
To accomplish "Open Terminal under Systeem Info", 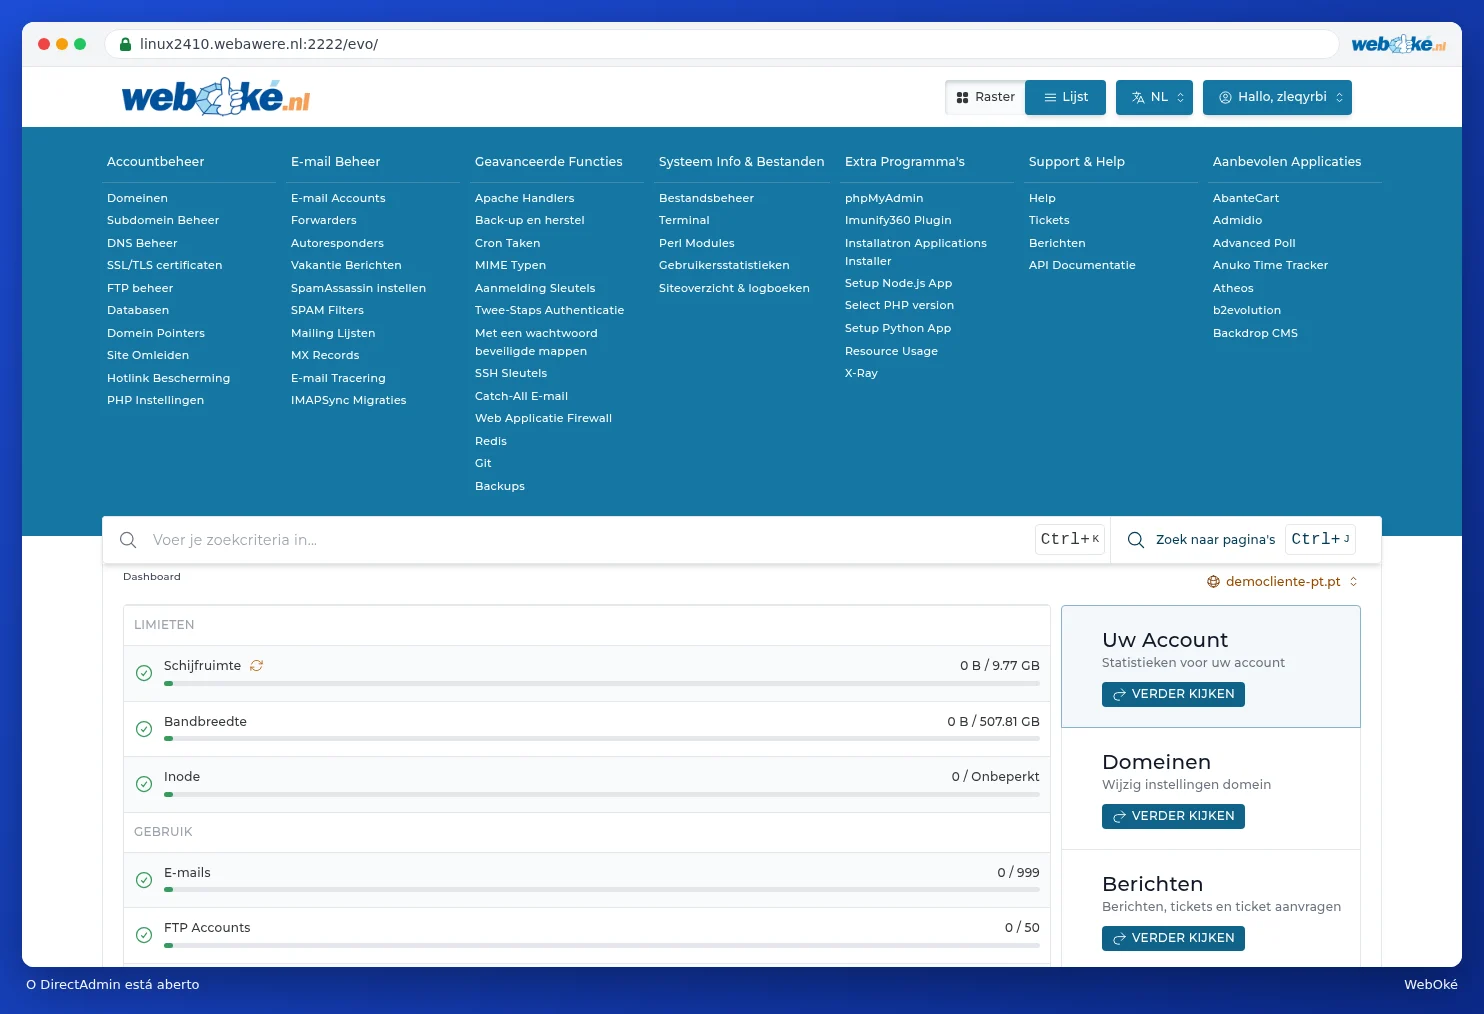I will pyautogui.click(x=684, y=220).
